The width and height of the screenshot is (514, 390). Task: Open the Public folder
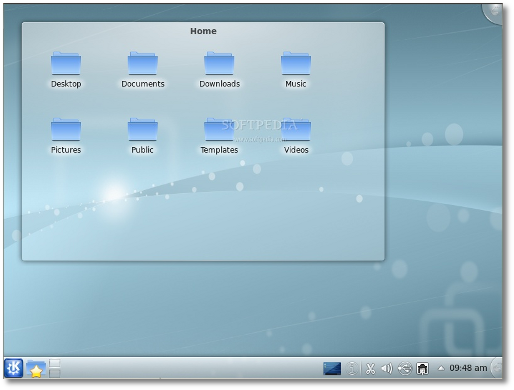pos(143,136)
